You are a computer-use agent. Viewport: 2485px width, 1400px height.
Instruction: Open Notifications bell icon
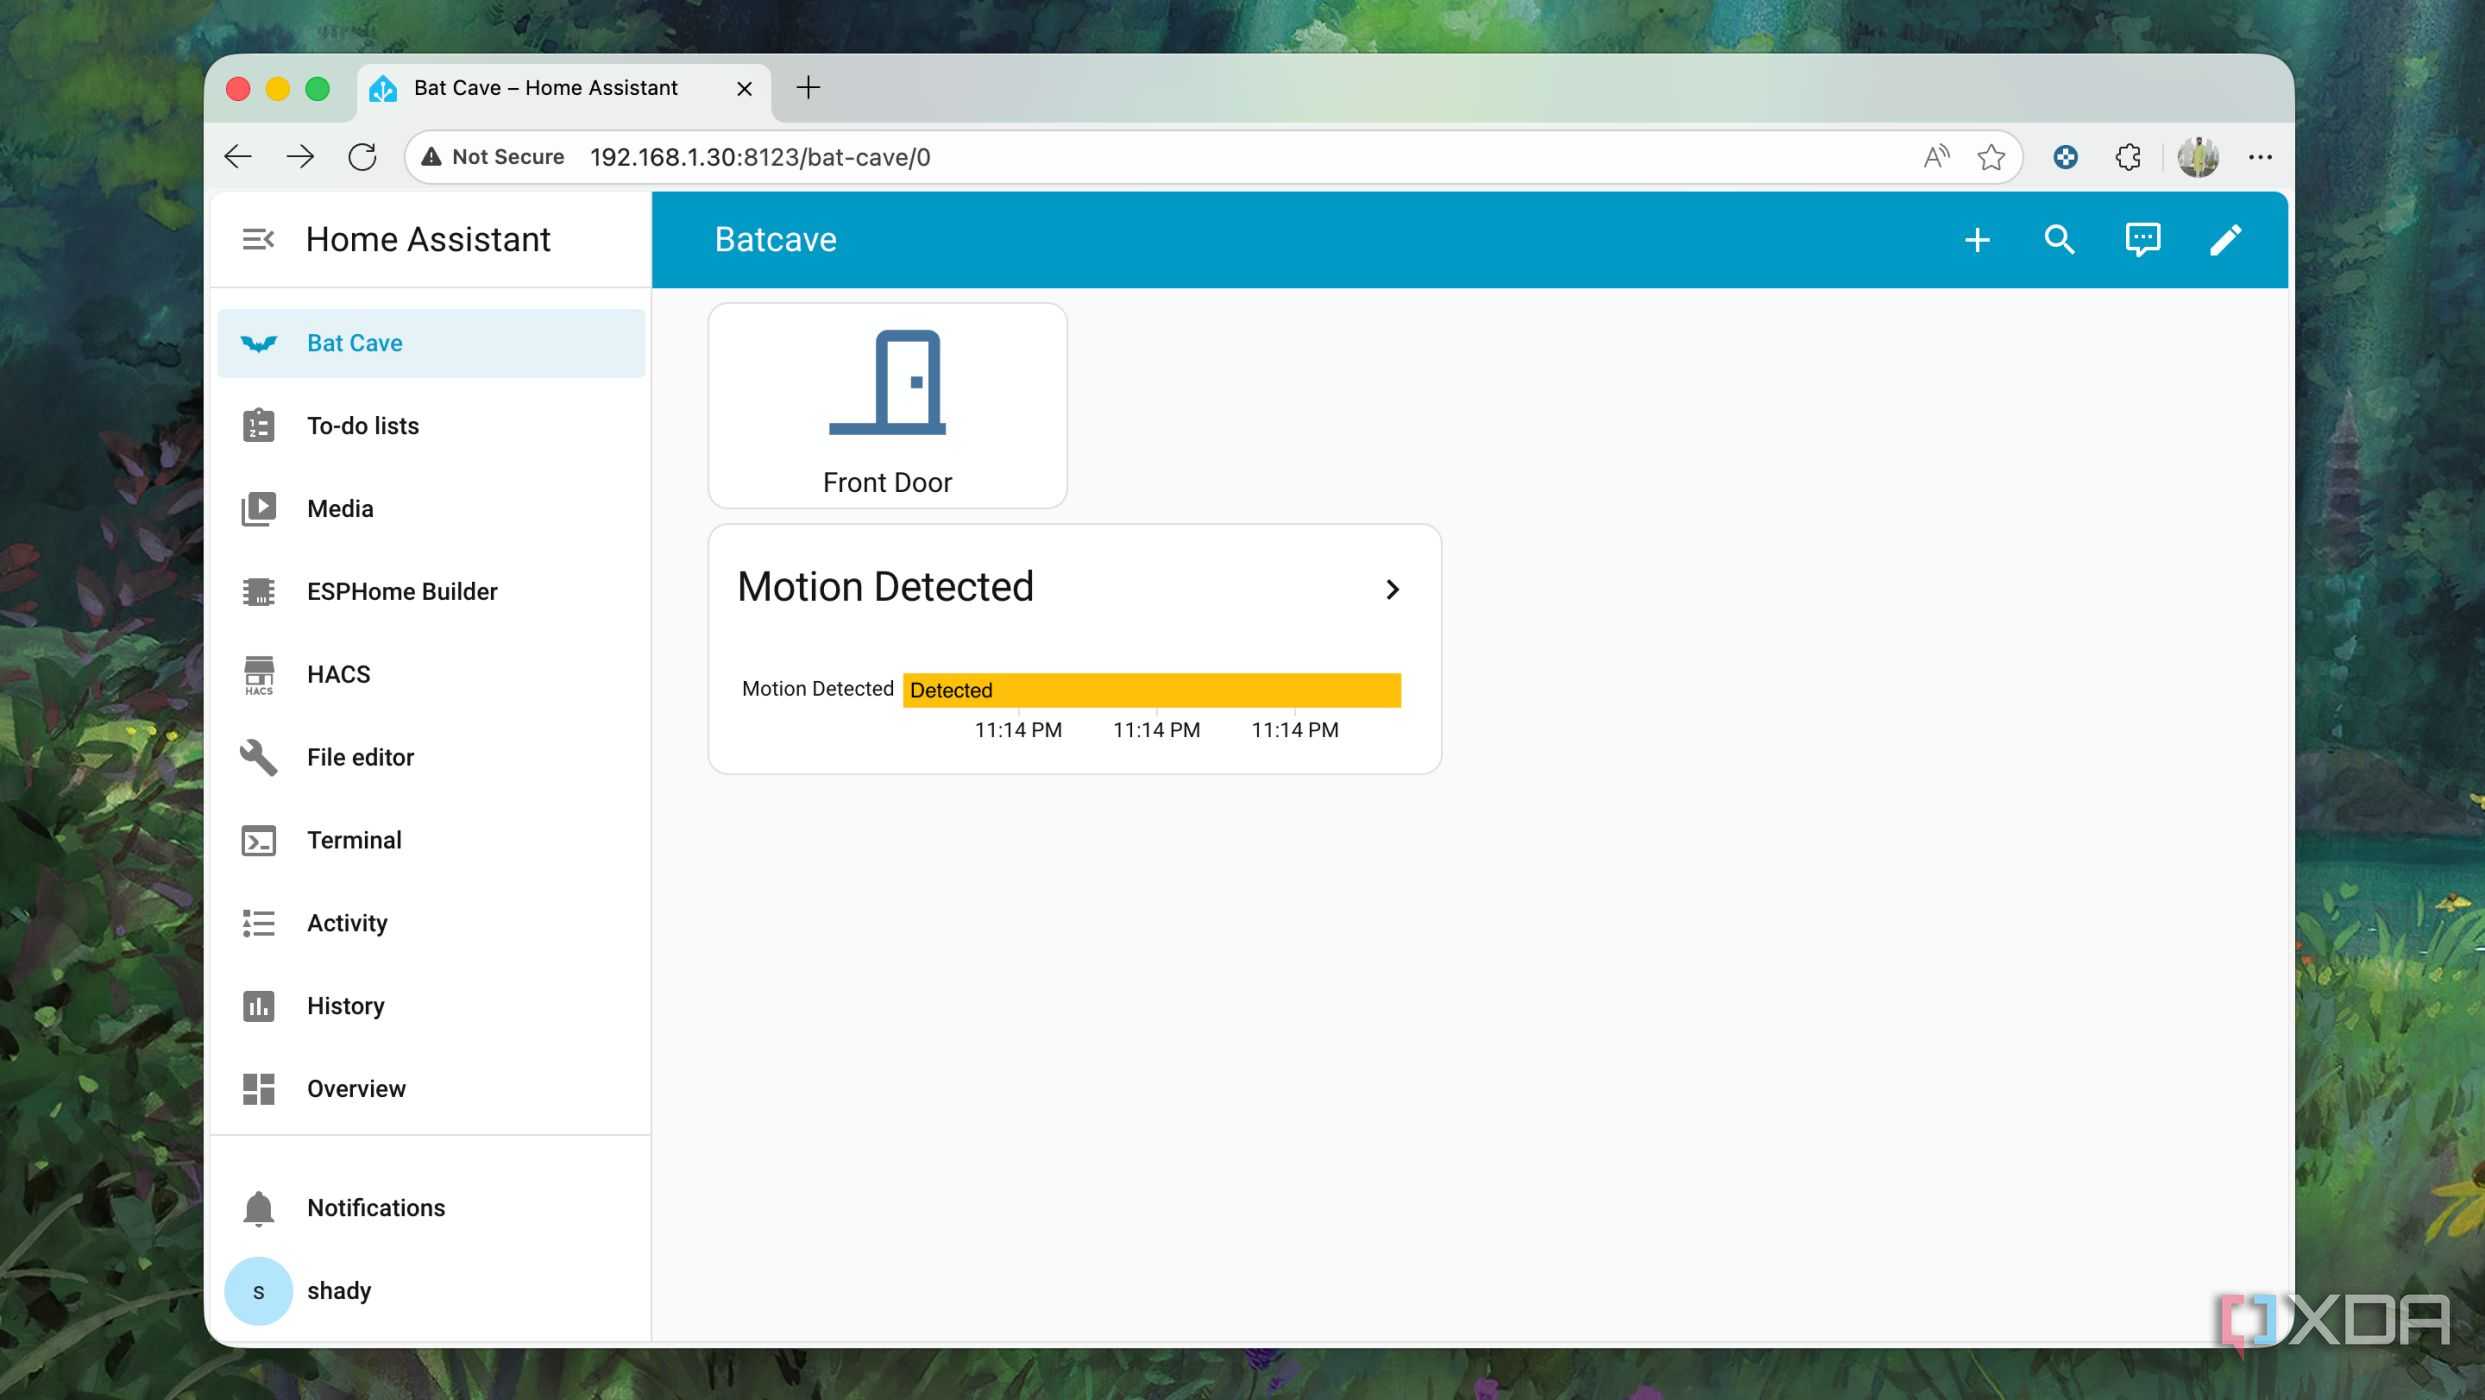click(x=259, y=1208)
